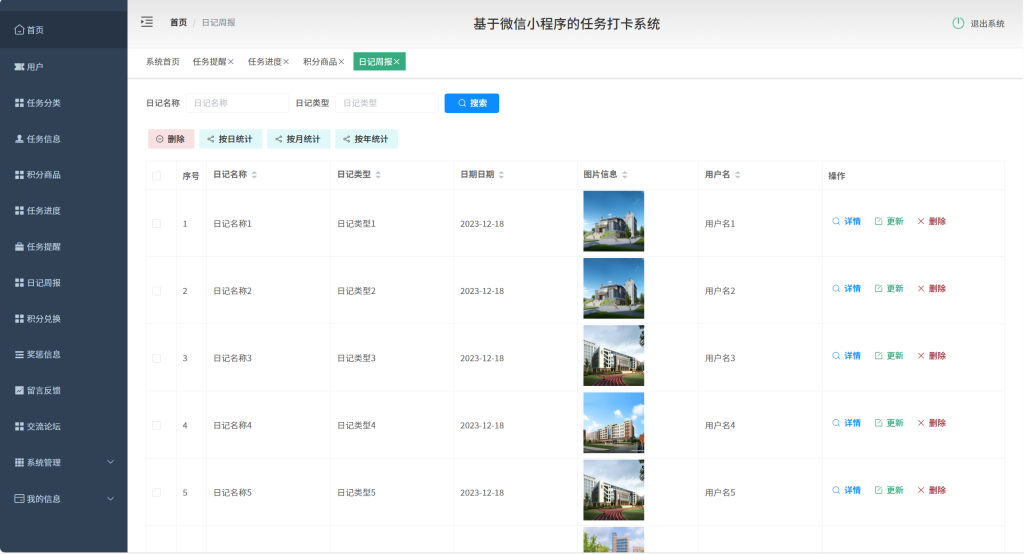This screenshot has height=554, width=1024.
Task: Click the blue 搜索 button
Action: pos(472,103)
